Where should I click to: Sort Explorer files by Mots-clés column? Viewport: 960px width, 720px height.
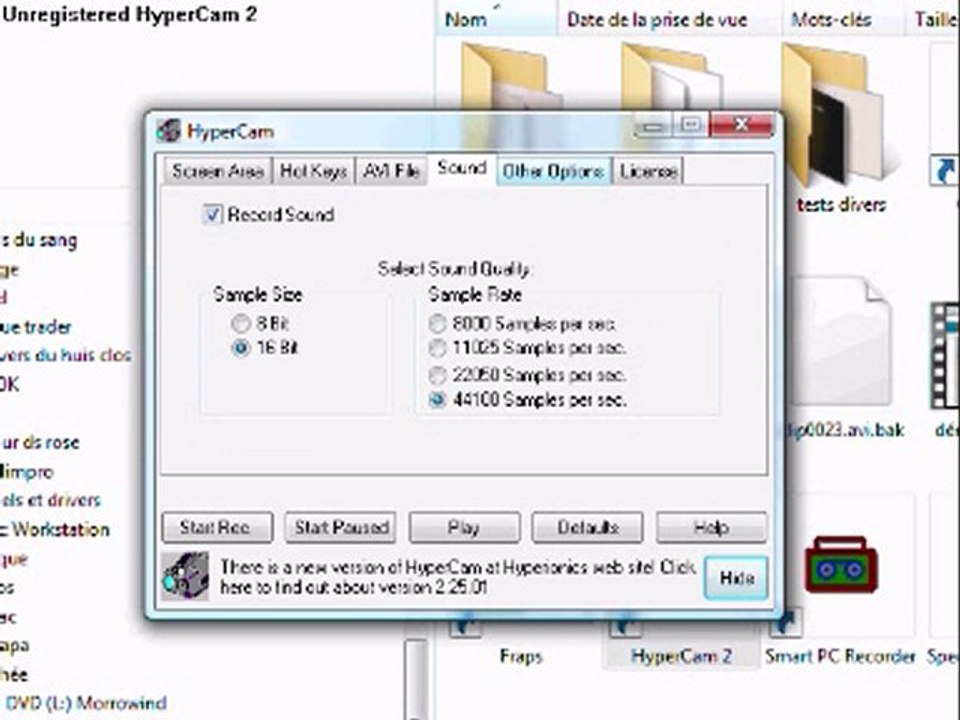pos(842,18)
